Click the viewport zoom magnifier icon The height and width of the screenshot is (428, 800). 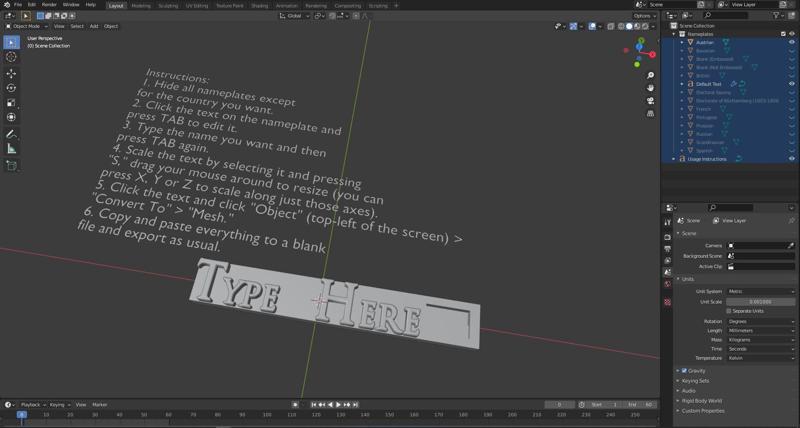[x=651, y=75]
